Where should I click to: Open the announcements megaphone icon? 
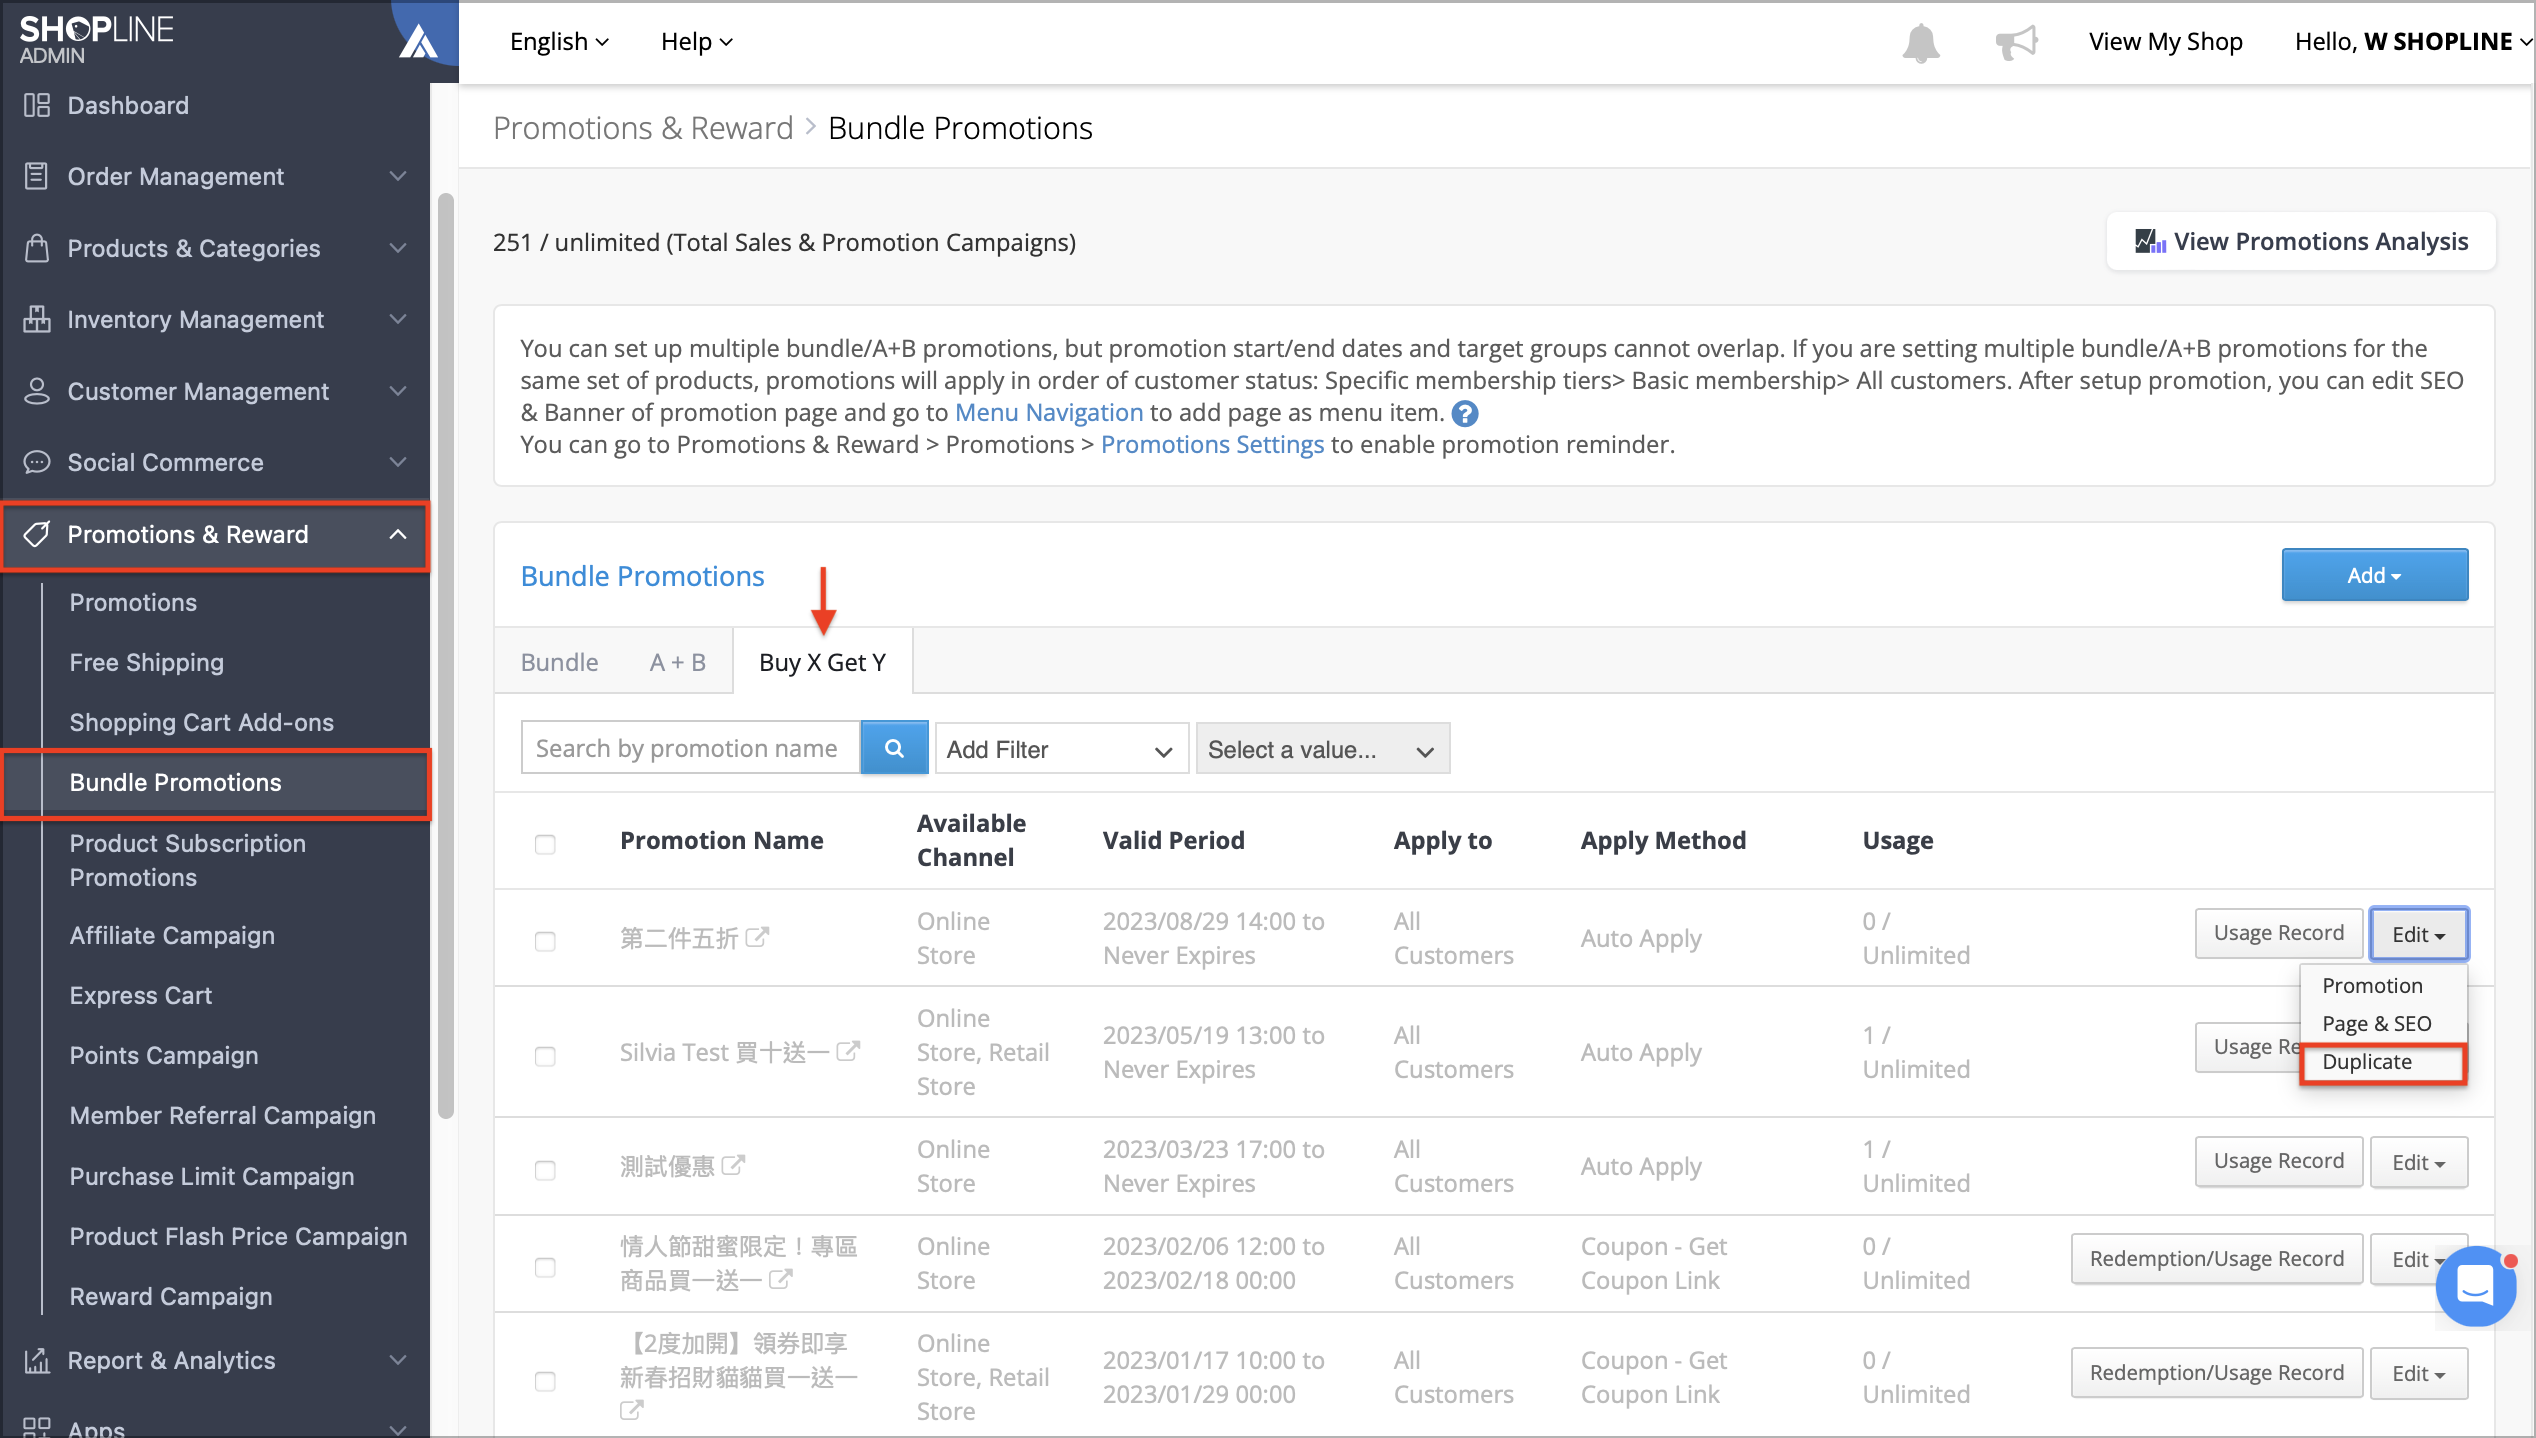(x=2016, y=42)
